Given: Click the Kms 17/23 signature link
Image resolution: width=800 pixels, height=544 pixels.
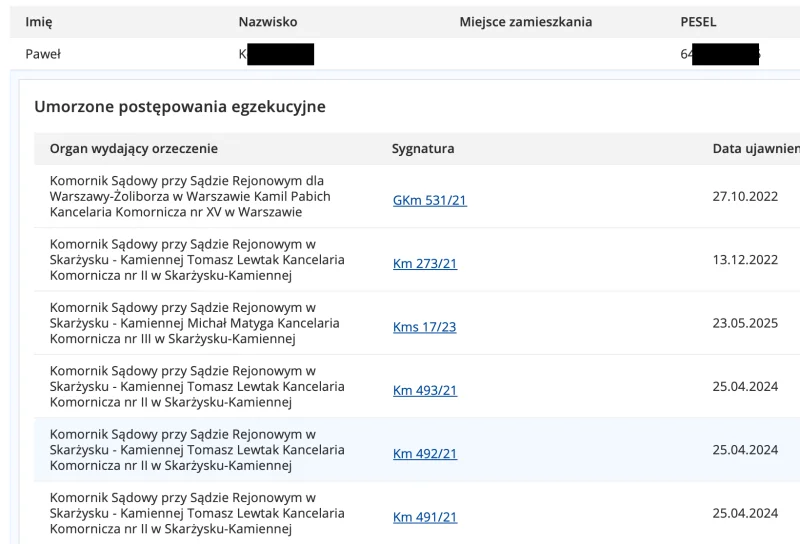Looking at the screenshot, I should pos(424,327).
